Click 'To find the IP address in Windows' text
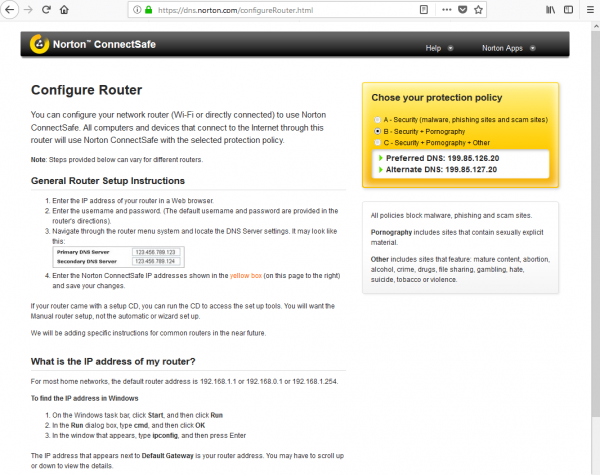 coord(85,398)
